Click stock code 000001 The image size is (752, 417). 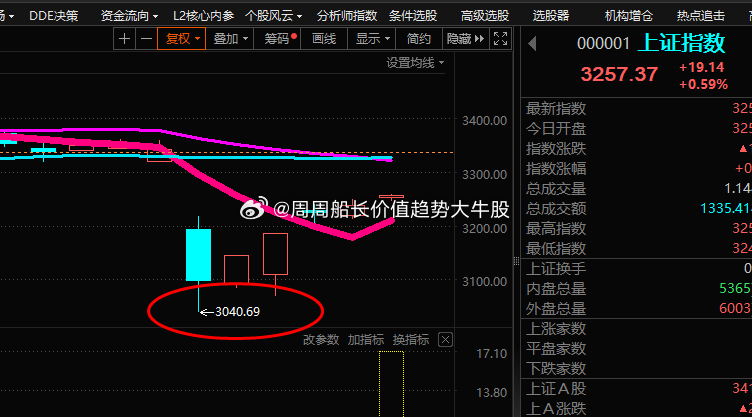tap(603, 44)
